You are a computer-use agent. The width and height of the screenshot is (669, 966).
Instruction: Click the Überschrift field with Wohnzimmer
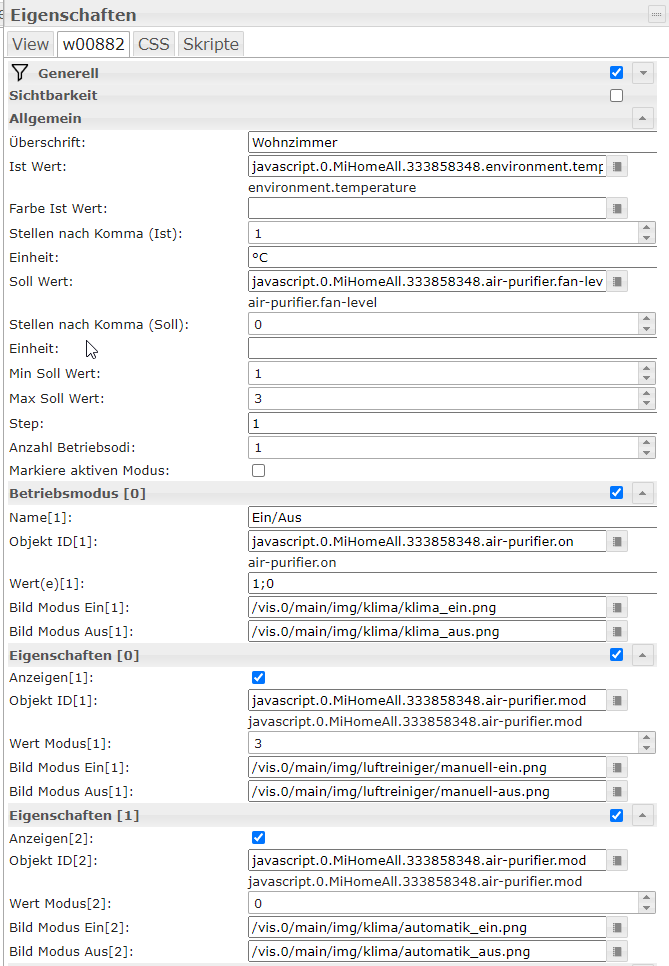coord(453,142)
